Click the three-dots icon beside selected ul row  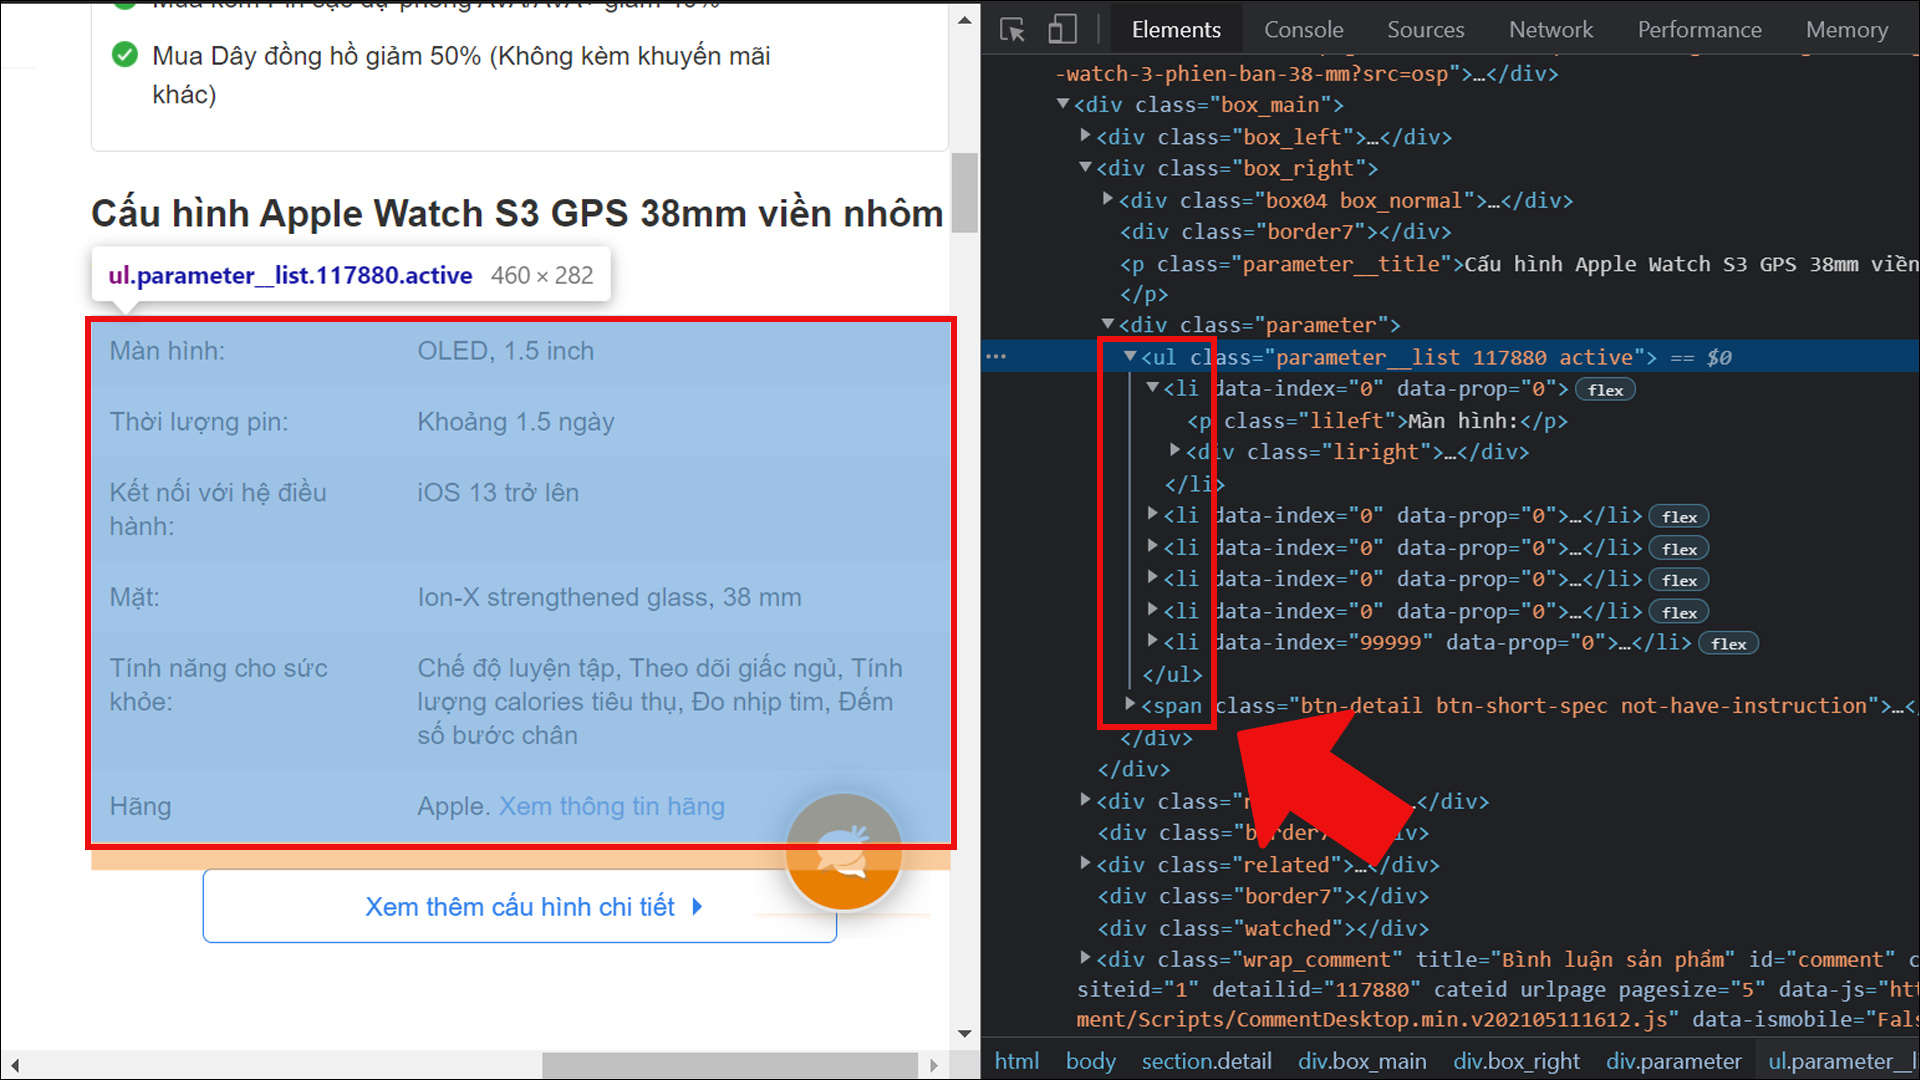996,357
